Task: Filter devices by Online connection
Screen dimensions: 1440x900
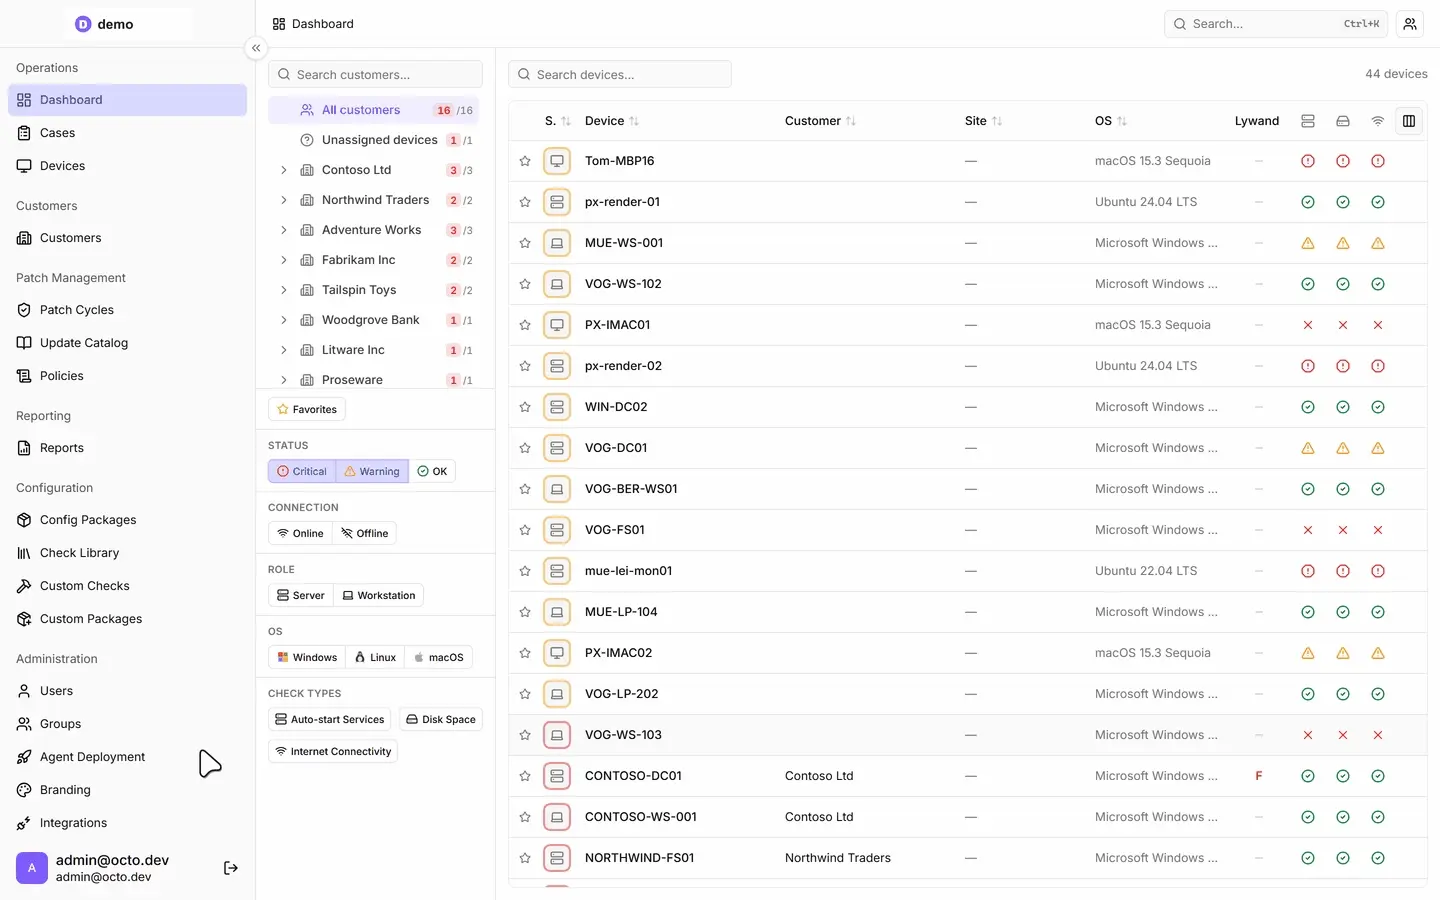Action: click(x=300, y=533)
